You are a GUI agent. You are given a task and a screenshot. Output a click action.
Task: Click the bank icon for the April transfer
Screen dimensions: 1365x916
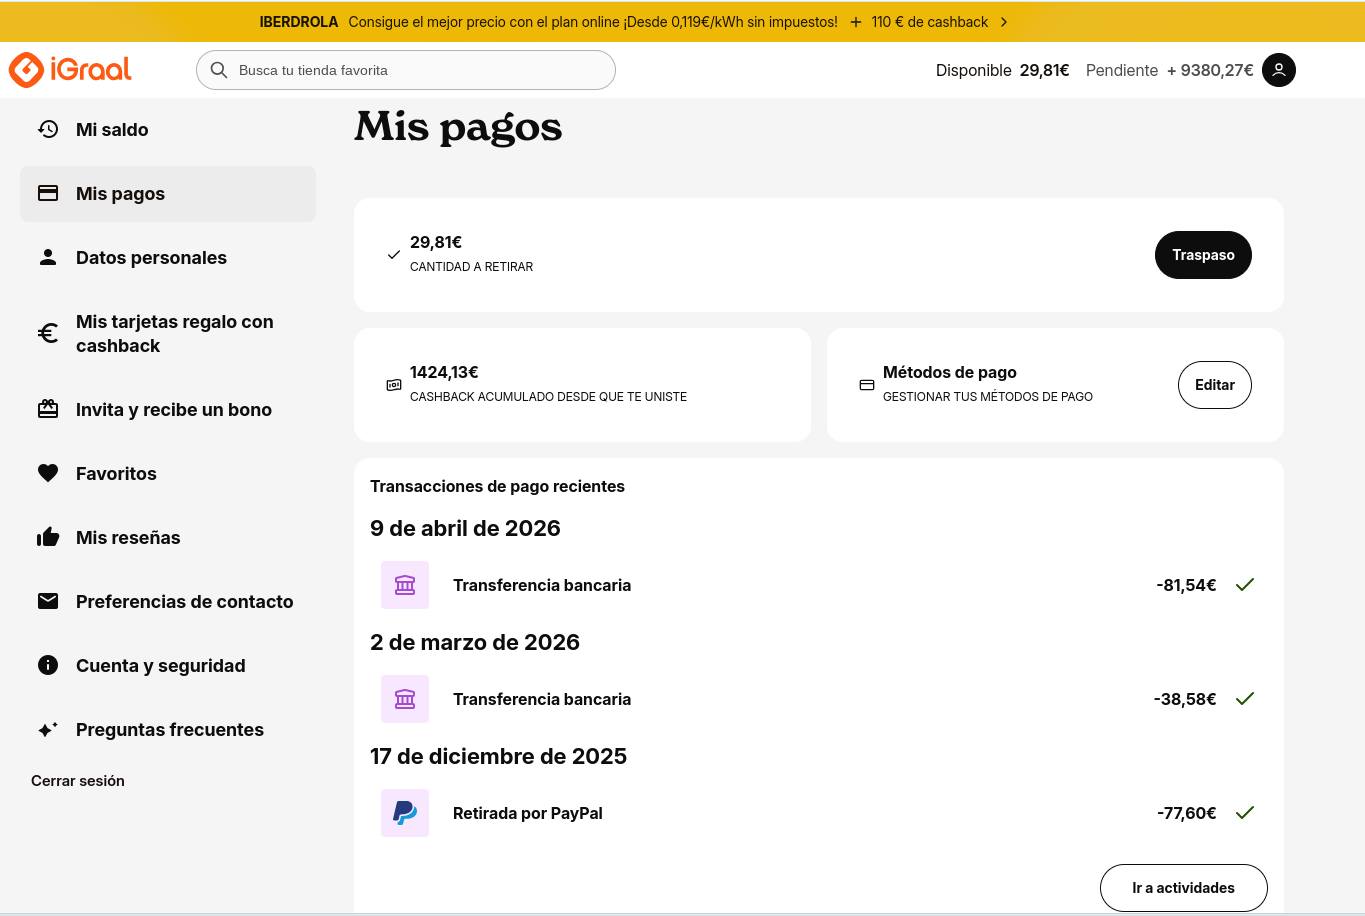point(405,585)
